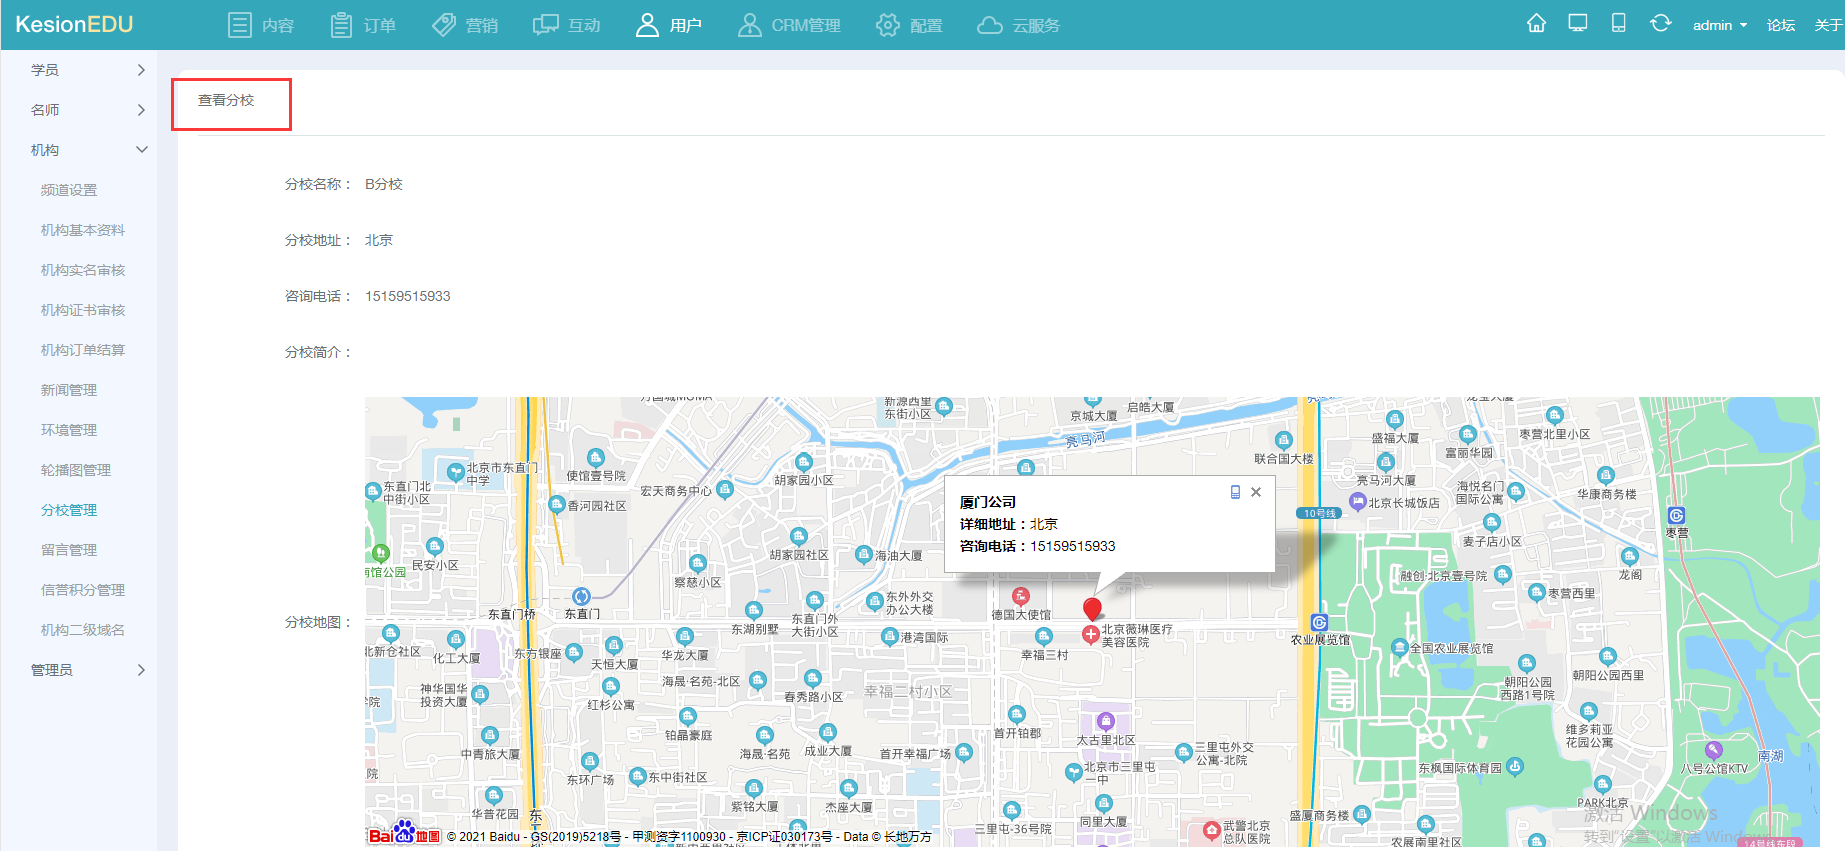Open 机构订单结算 in sidebar
The width and height of the screenshot is (1845, 851).
coord(83,350)
